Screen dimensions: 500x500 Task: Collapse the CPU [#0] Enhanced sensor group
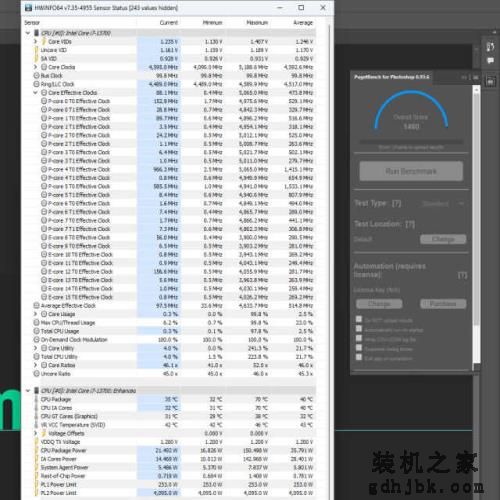click(x=28, y=391)
